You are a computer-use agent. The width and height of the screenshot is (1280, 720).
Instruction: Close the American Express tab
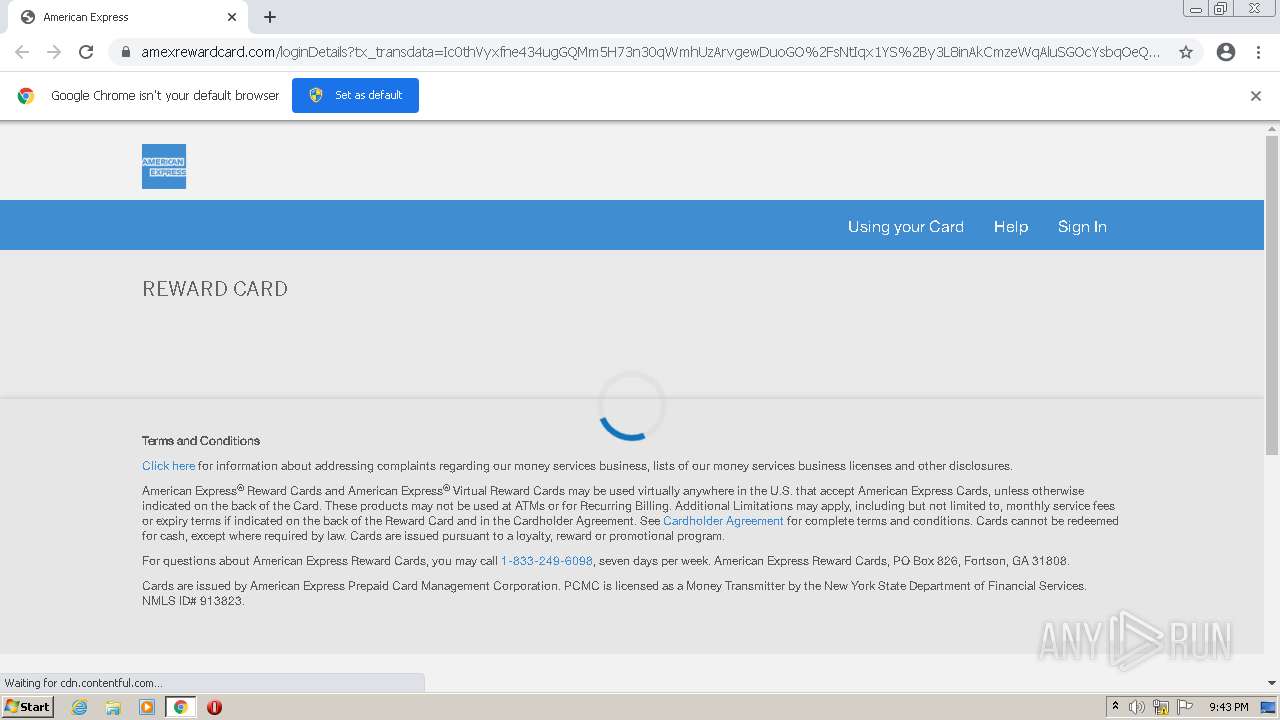pyautogui.click(x=232, y=17)
